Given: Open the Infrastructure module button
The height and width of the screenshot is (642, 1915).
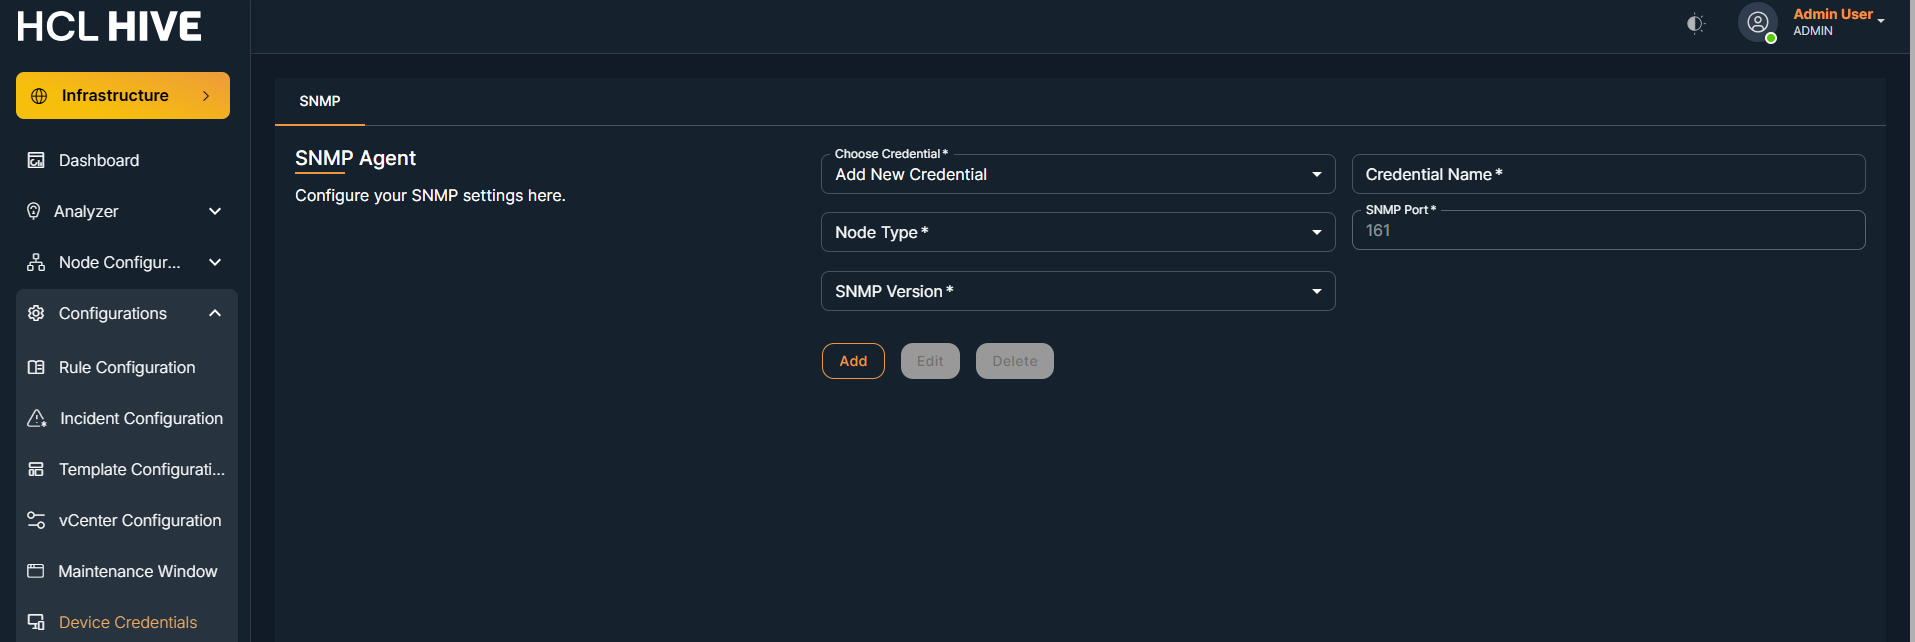Looking at the screenshot, I should (x=123, y=96).
